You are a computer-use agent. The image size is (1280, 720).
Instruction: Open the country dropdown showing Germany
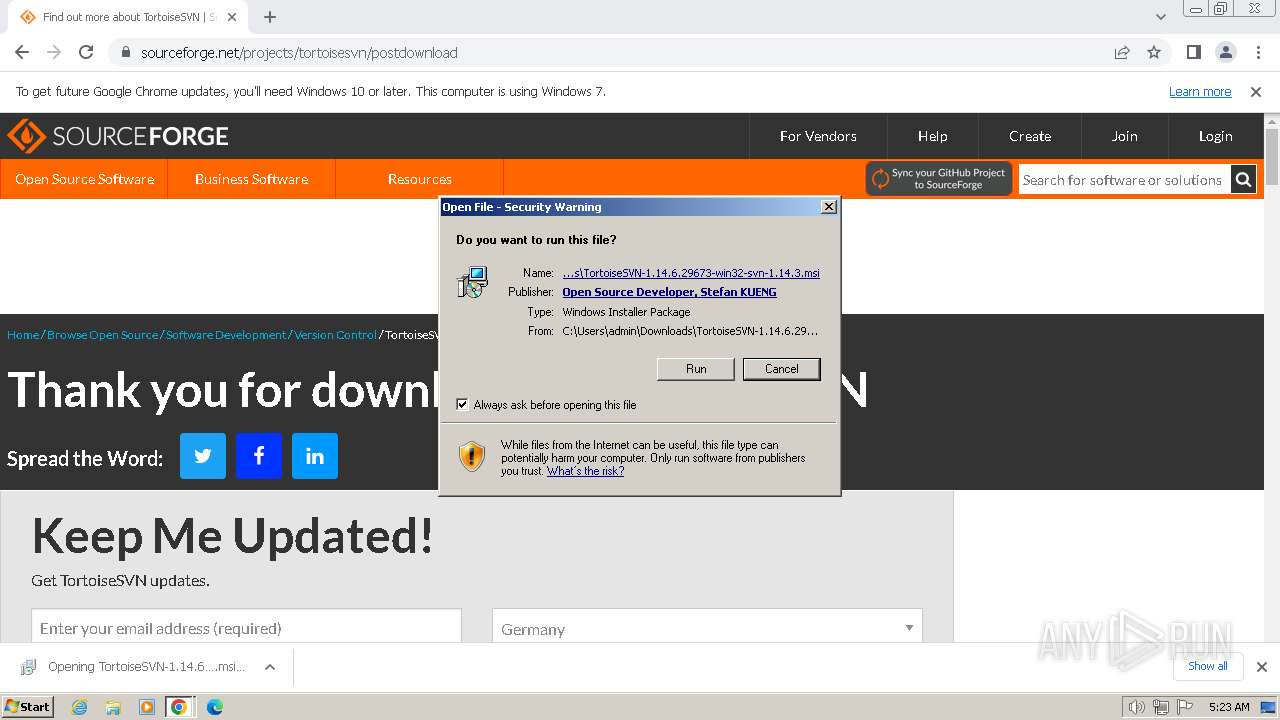point(707,629)
